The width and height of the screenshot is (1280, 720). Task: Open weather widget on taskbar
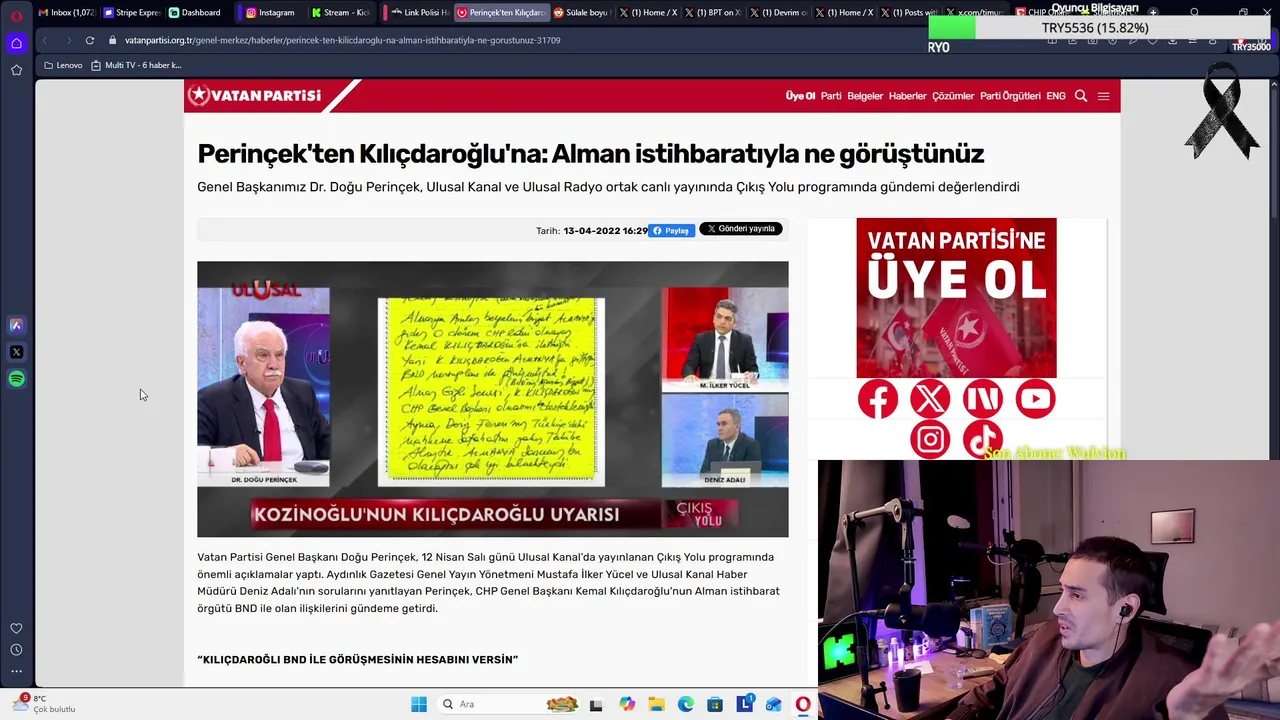[45, 704]
